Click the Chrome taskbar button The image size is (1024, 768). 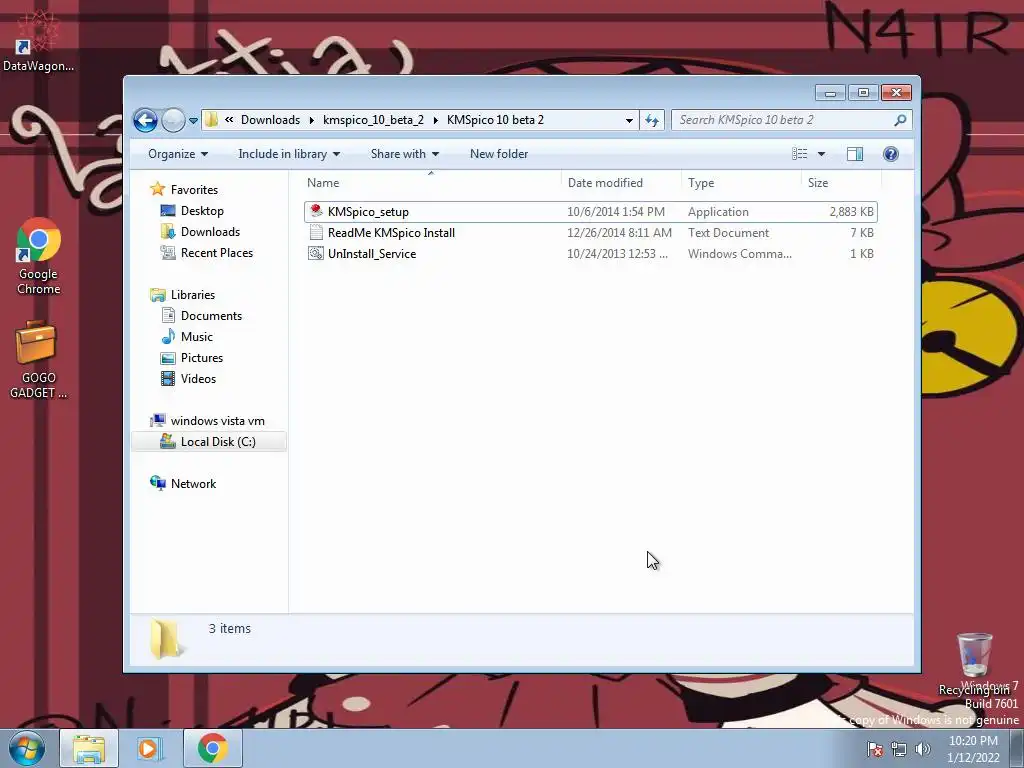coord(213,748)
